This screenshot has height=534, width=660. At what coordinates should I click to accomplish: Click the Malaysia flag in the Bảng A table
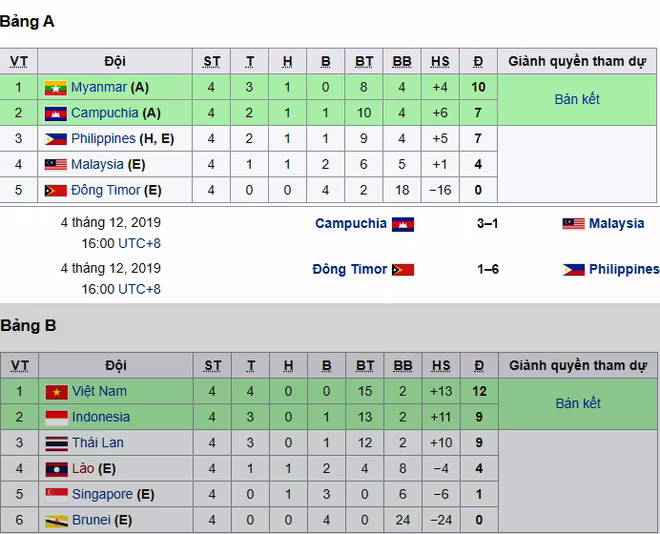click(56, 165)
